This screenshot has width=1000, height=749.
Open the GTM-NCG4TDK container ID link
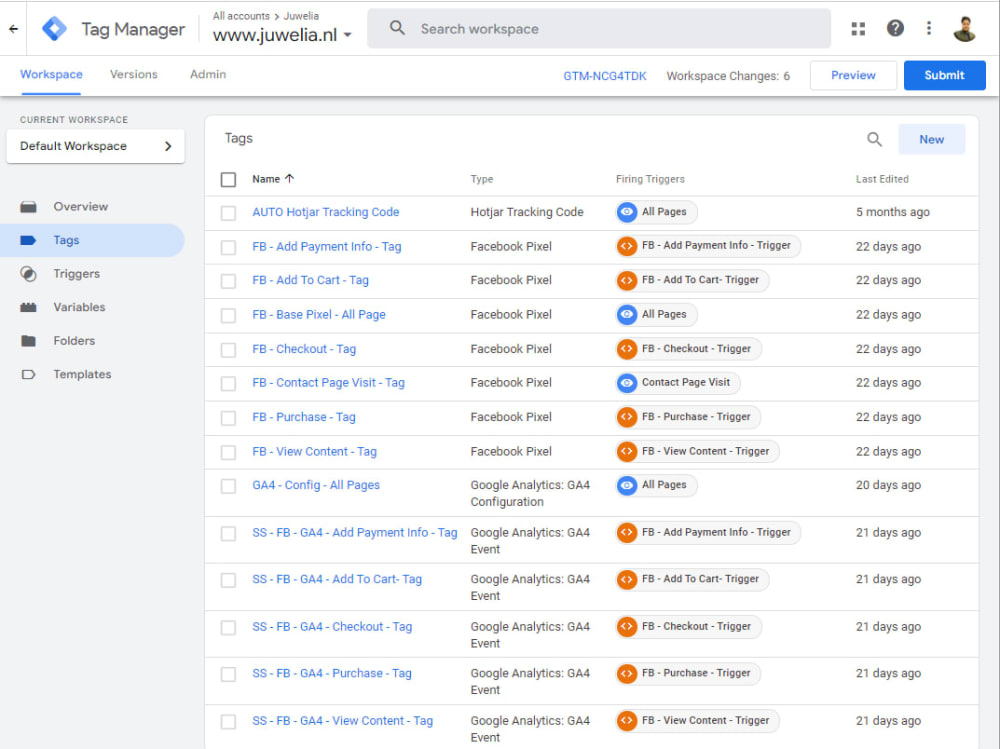click(x=605, y=76)
